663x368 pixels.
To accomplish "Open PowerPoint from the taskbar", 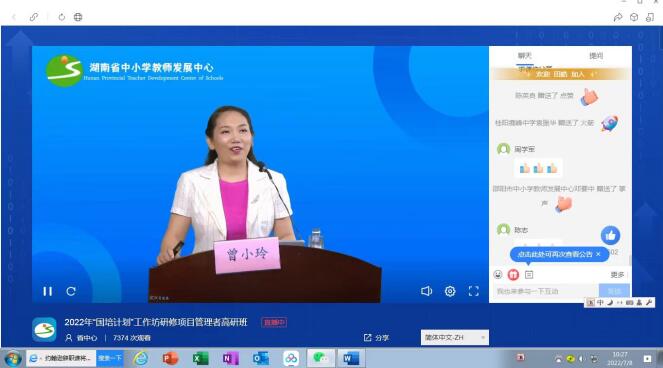I will point(170,358).
